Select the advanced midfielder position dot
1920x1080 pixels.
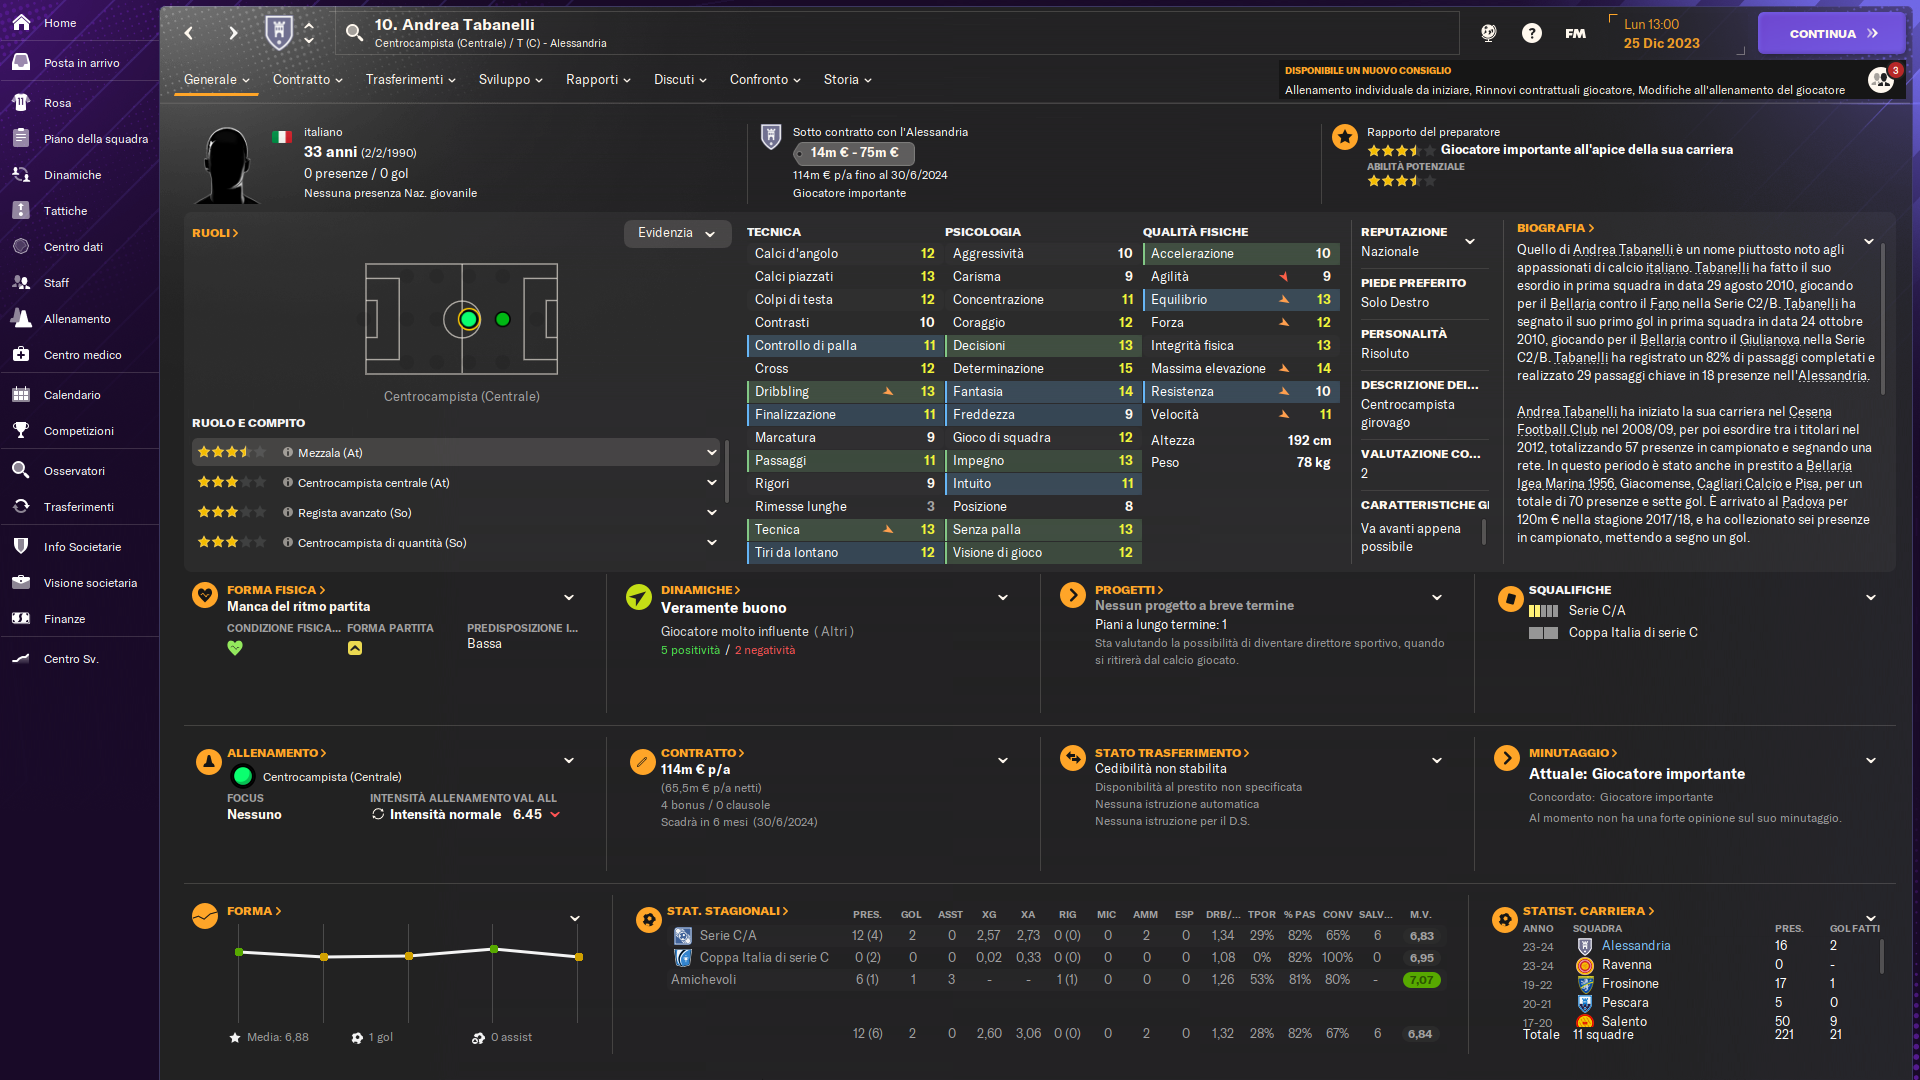503,320
